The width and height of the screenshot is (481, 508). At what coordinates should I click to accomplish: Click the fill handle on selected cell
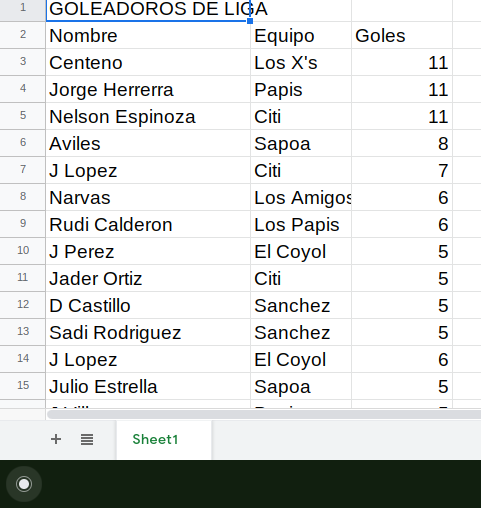click(x=250, y=21)
